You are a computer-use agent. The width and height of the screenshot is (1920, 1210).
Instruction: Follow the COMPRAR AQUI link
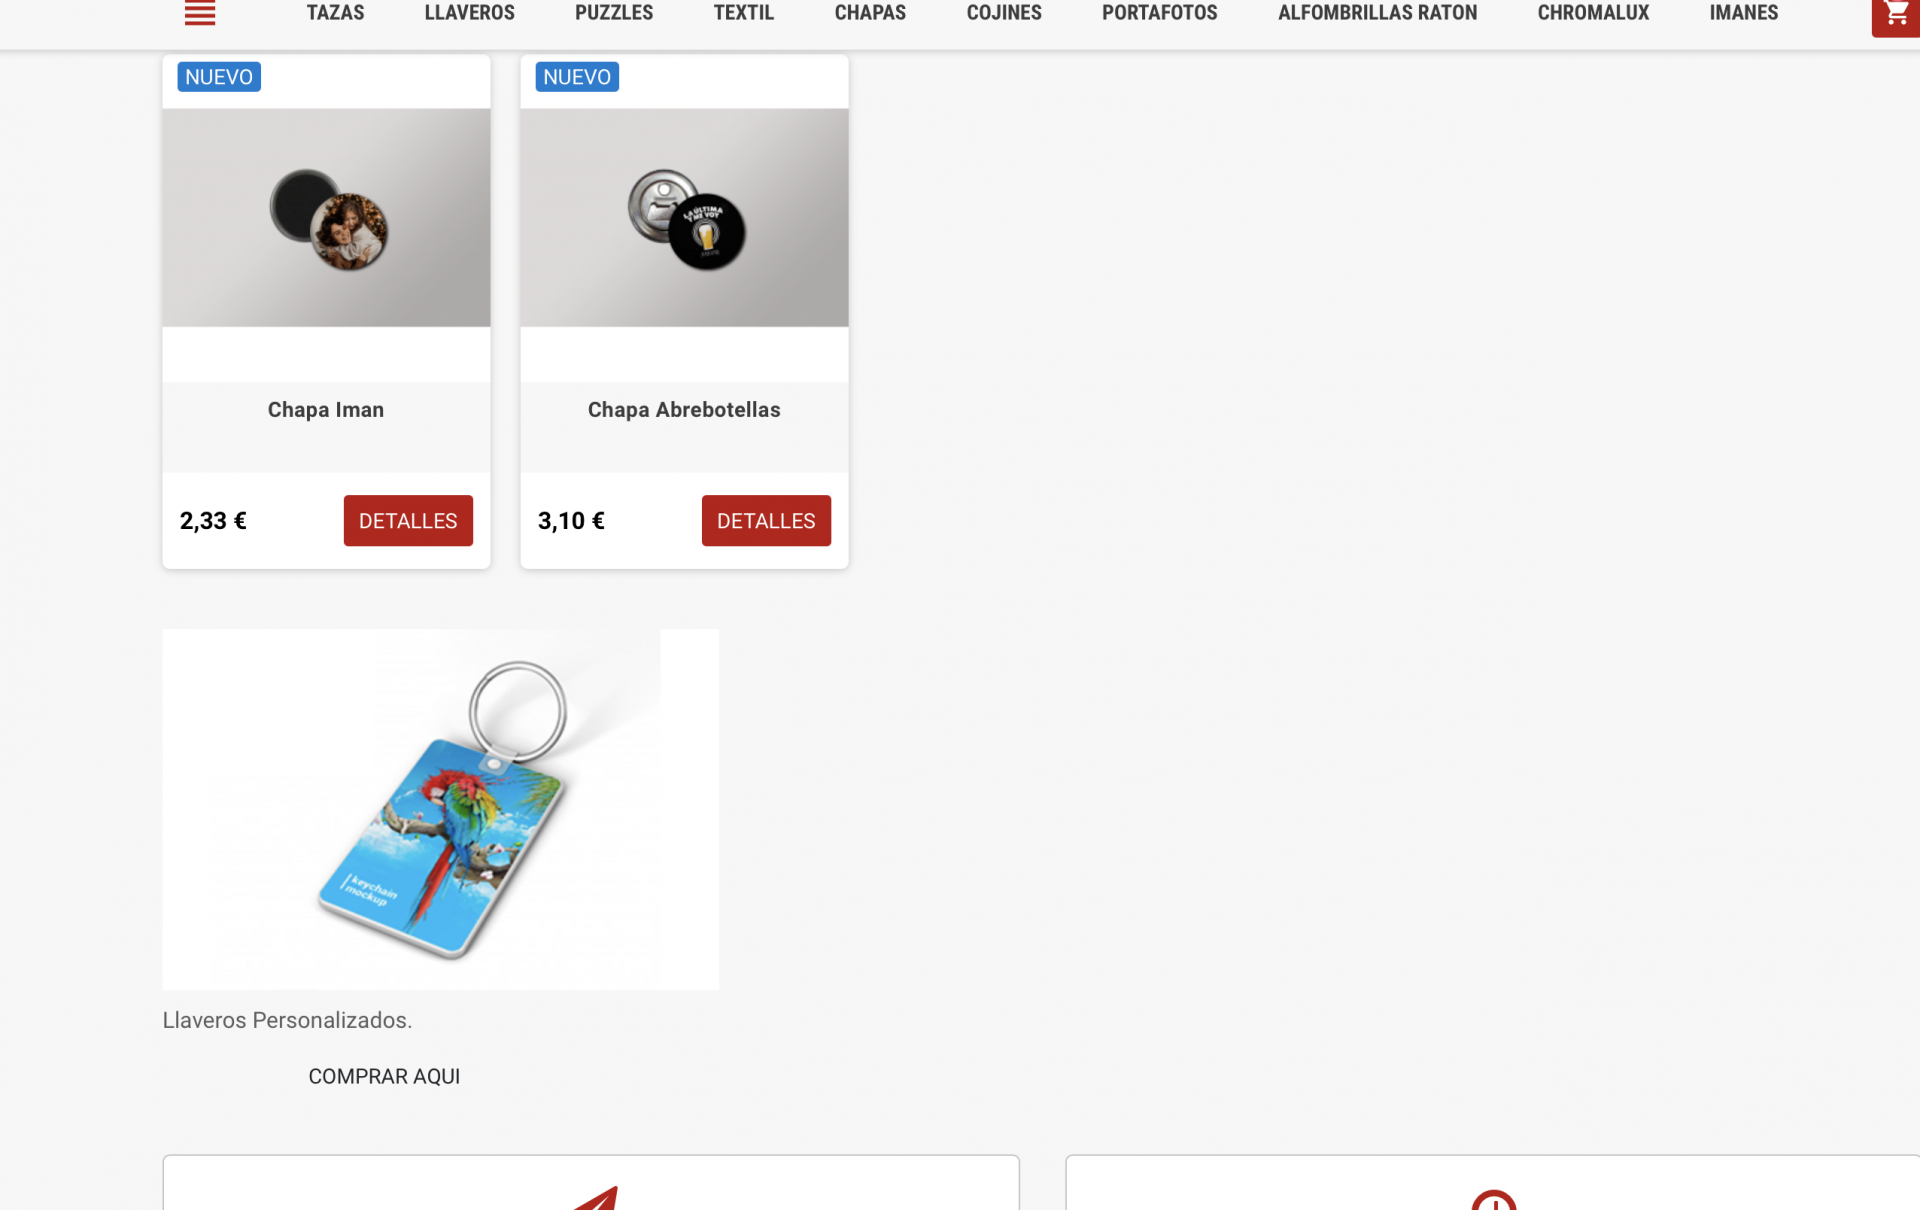point(384,1077)
